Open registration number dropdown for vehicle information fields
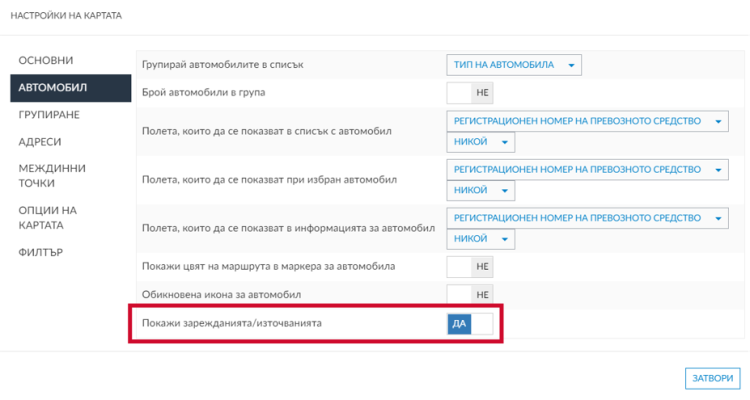Image resolution: width=750 pixels, height=400 pixels. 587,218
